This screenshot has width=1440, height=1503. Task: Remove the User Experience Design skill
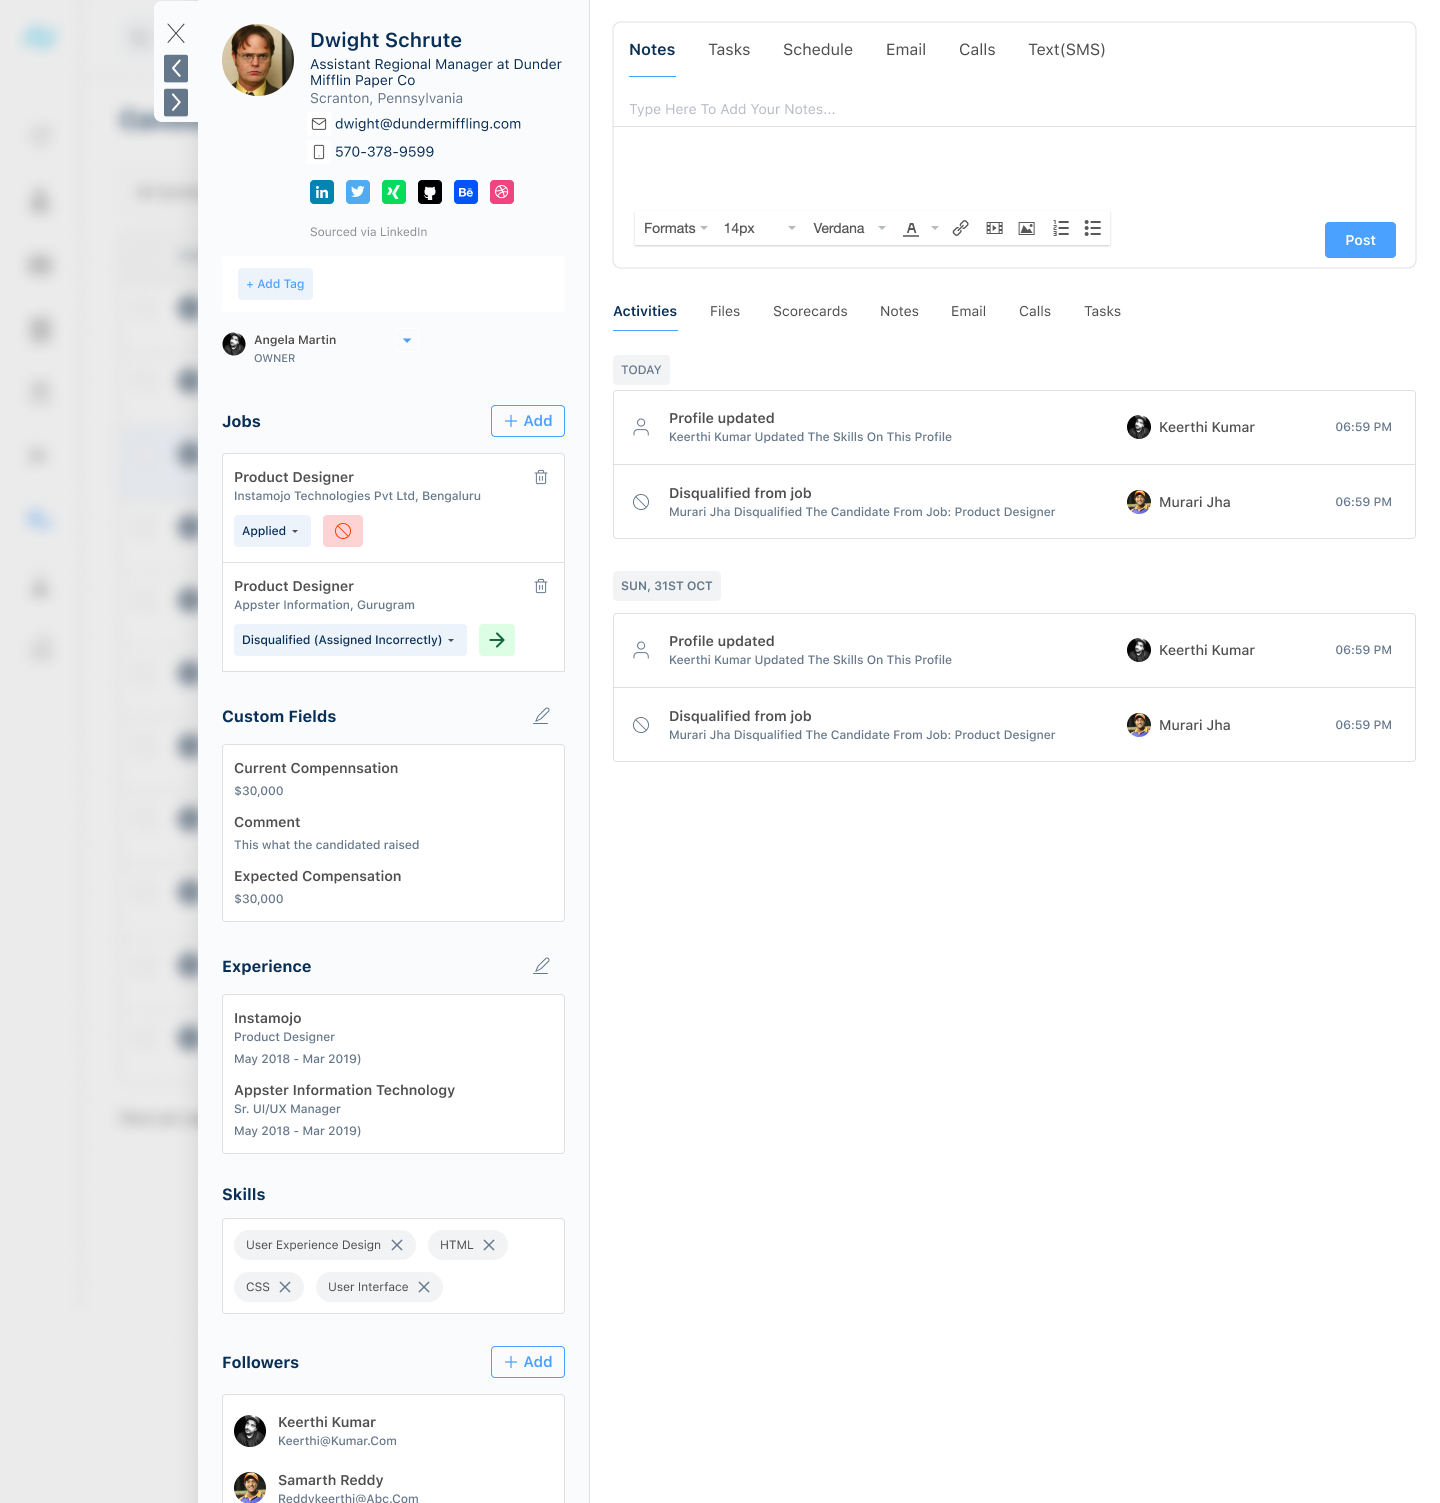(397, 1245)
